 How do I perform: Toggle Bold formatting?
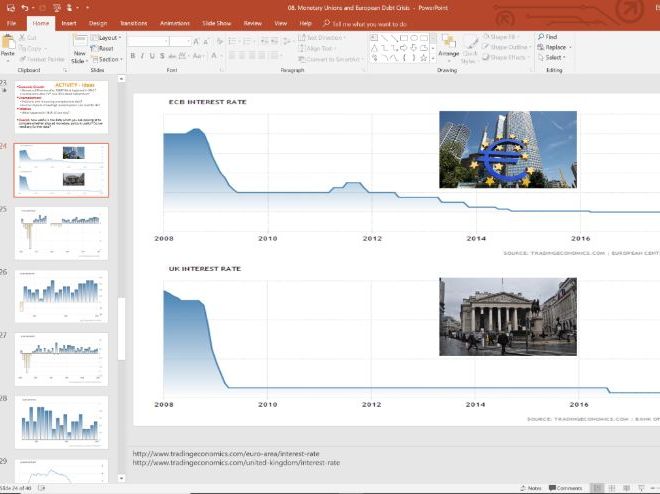point(134,57)
